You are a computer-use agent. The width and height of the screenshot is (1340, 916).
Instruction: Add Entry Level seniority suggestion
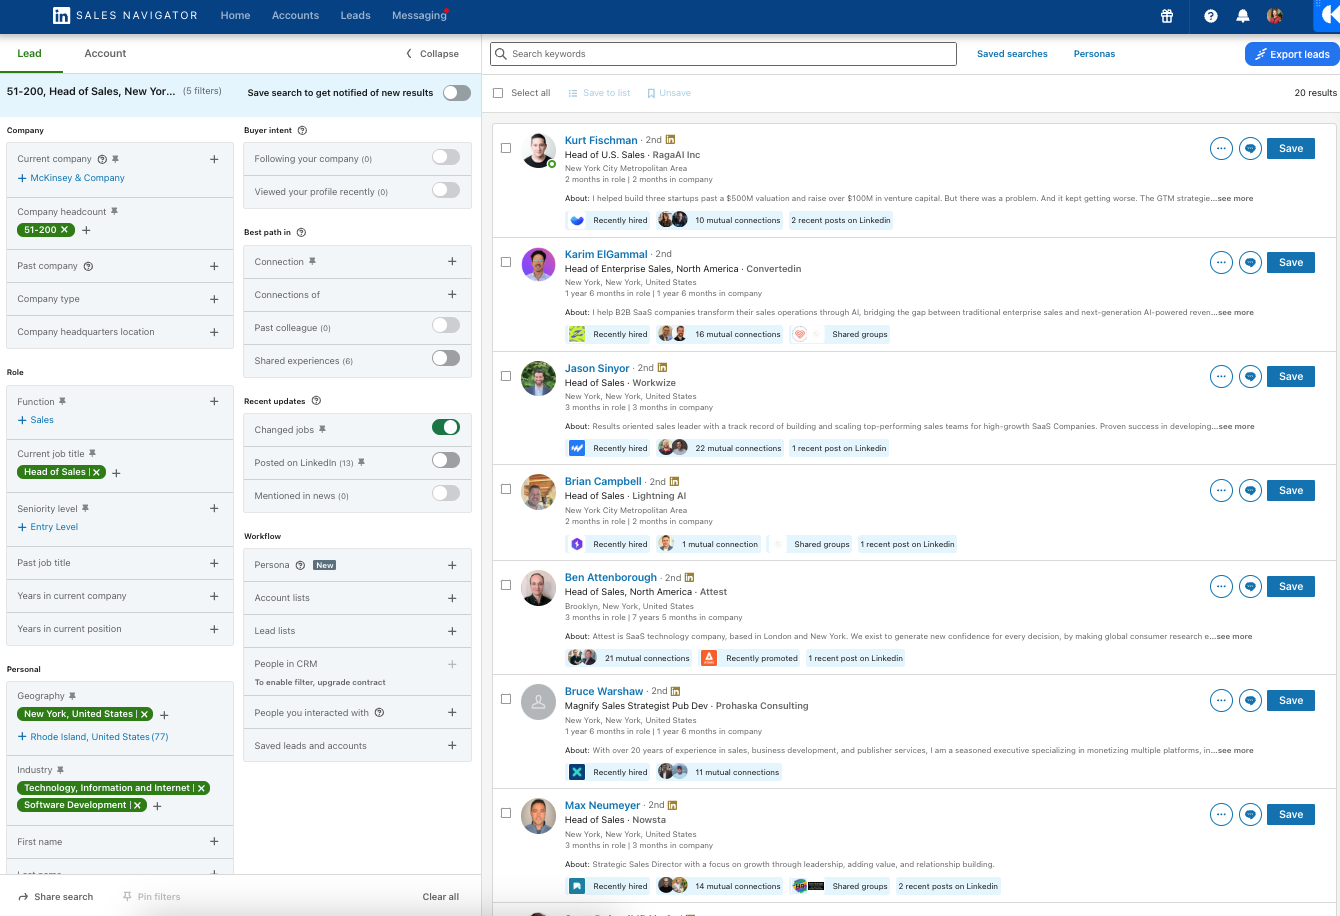point(47,527)
